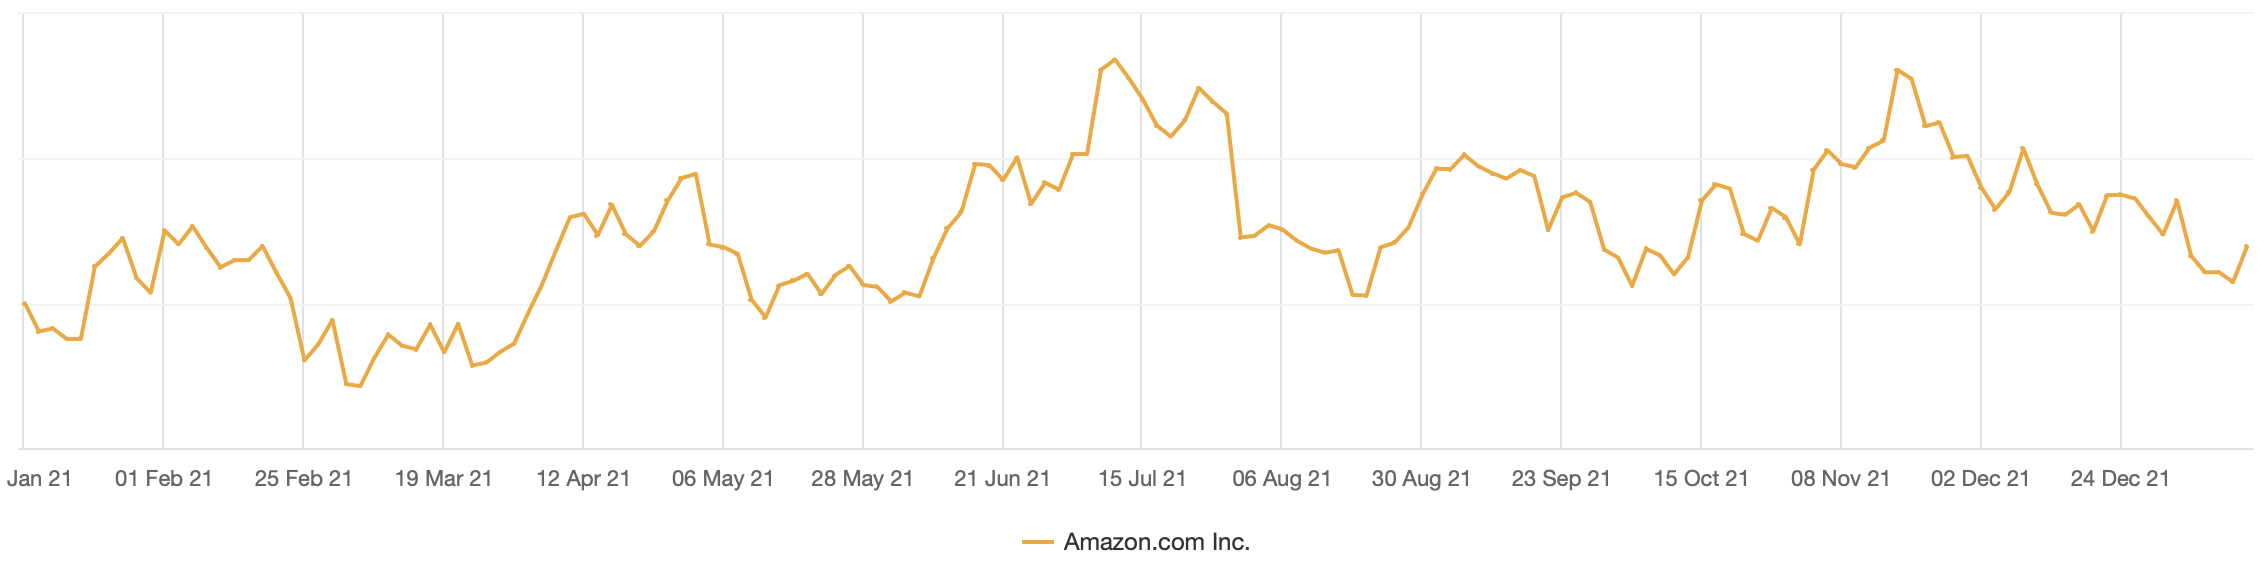Click the Jan 21 label at axis start
Viewport: 2266px width, 564px height.
click(40, 479)
